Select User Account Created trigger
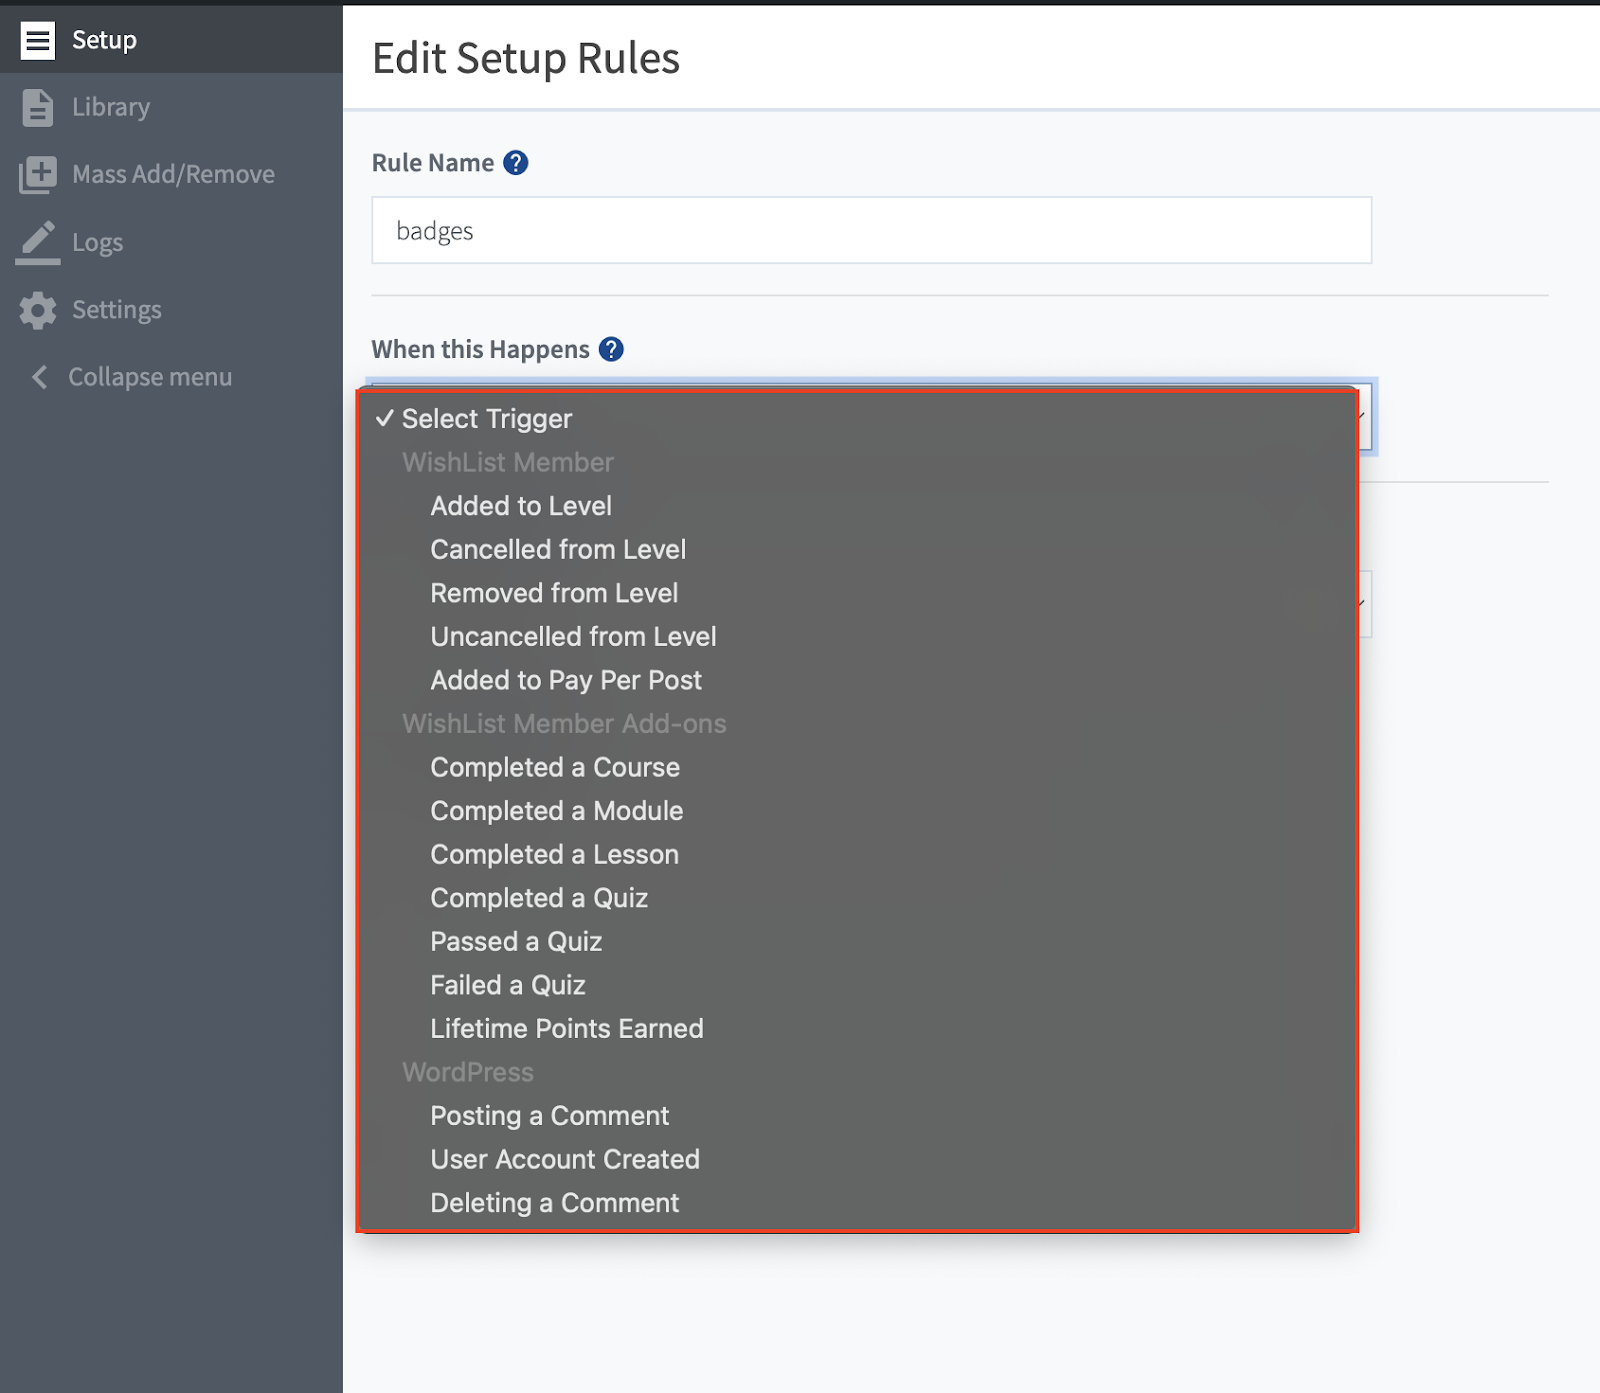 [x=857, y=1159]
